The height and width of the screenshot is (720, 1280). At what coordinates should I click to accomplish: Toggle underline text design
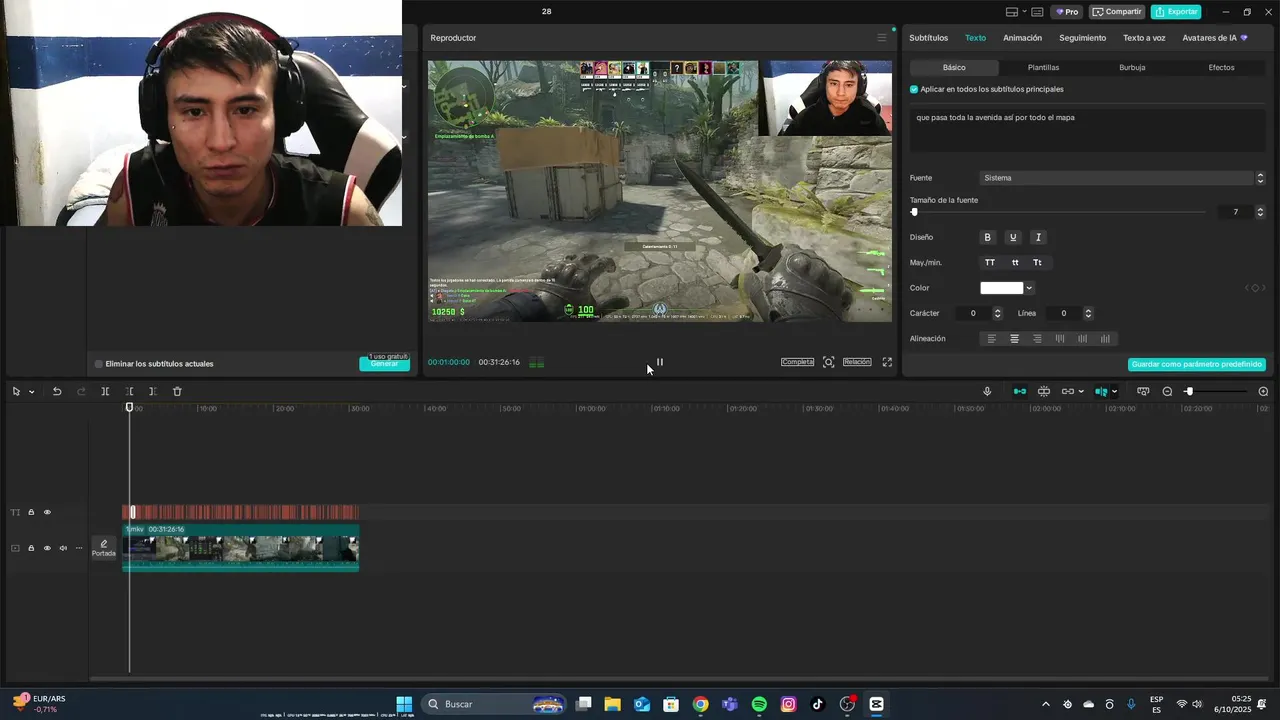pos(1013,238)
